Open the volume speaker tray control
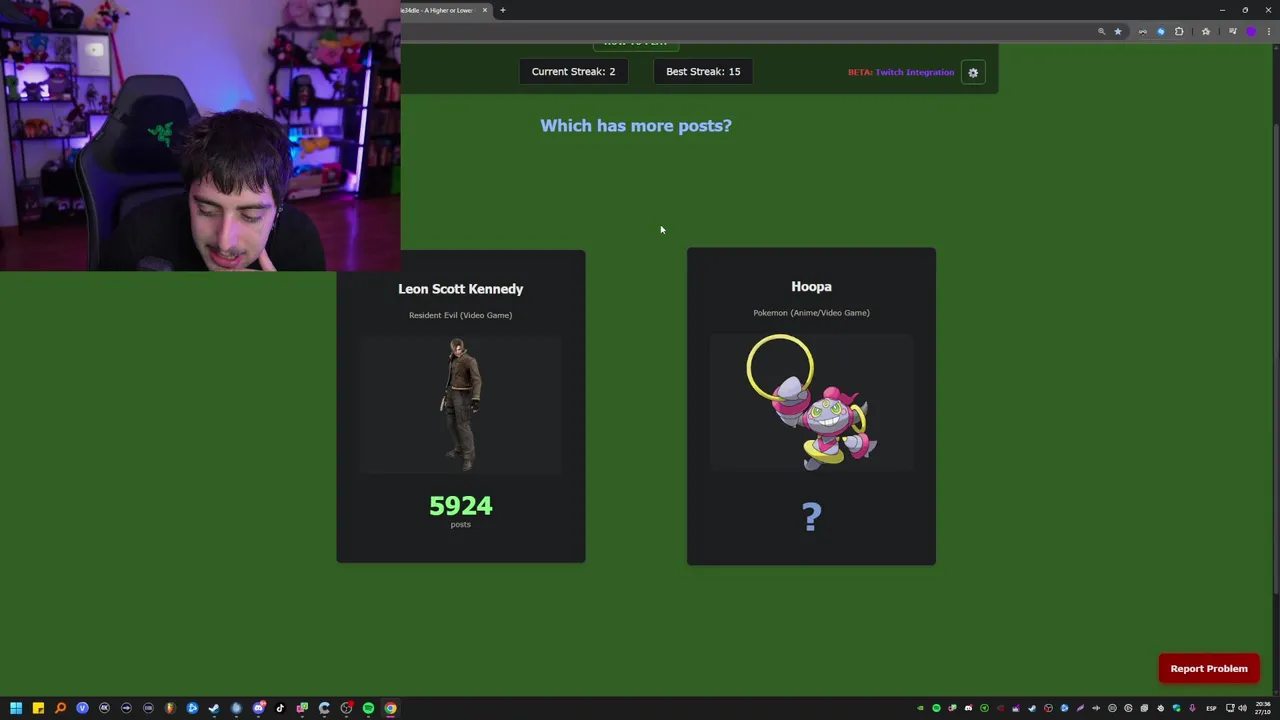Viewport: 1280px width, 720px height. [x=1242, y=708]
